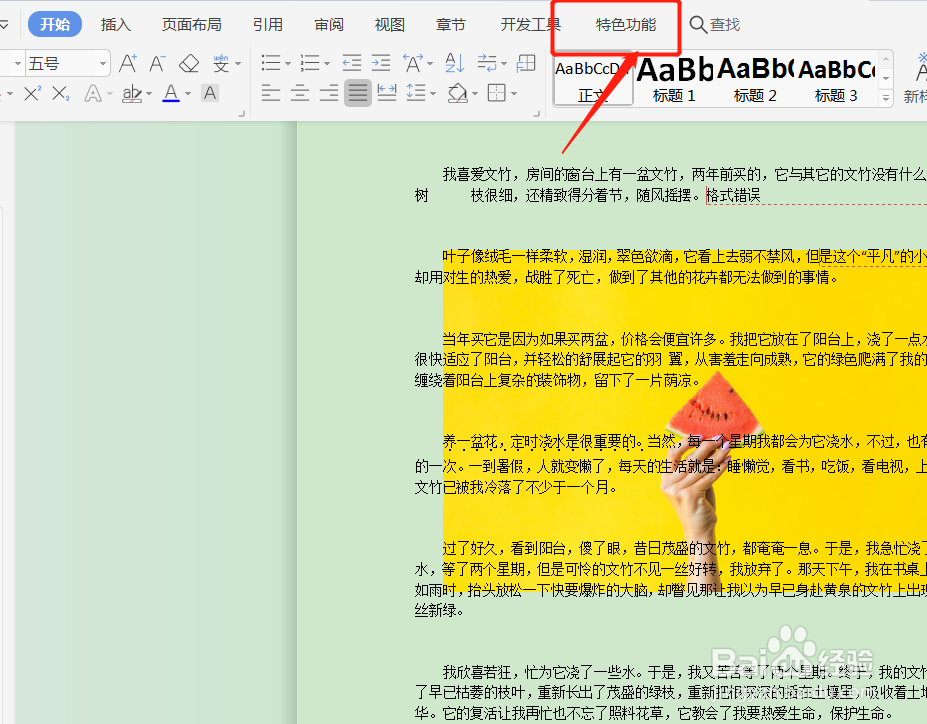The width and height of the screenshot is (927, 724).
Task: Open the 开发工具 tab
Action: (530, 24)
